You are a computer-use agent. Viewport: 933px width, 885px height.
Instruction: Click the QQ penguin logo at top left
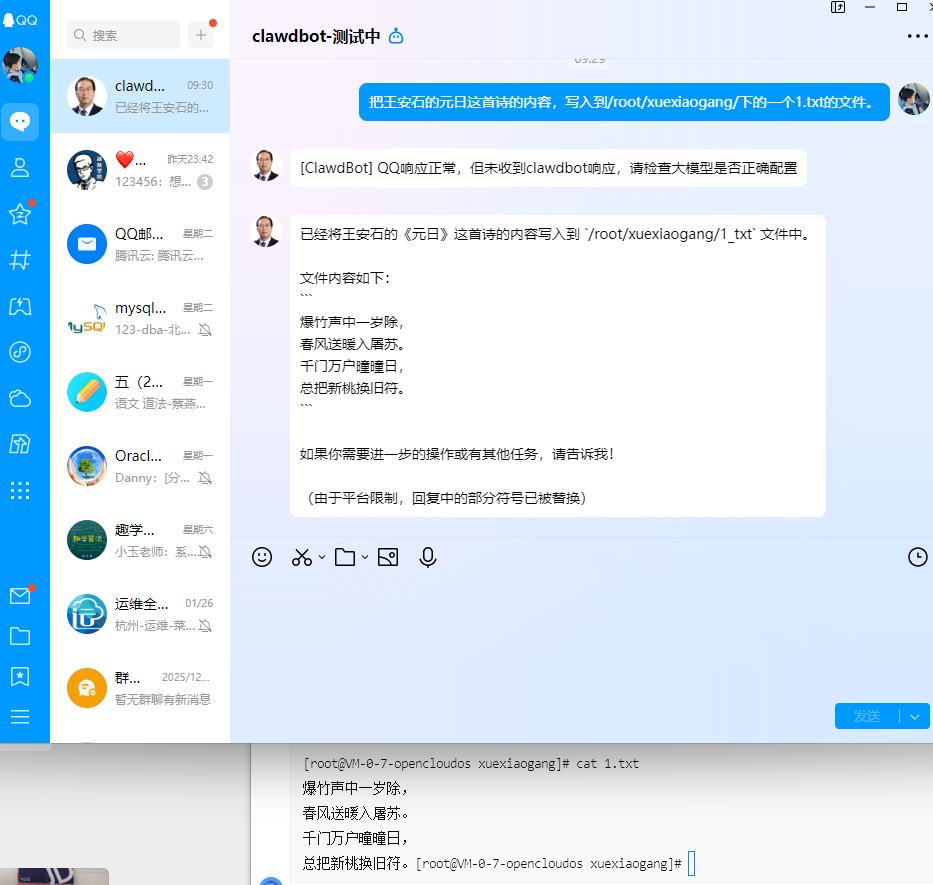(20, 20)
